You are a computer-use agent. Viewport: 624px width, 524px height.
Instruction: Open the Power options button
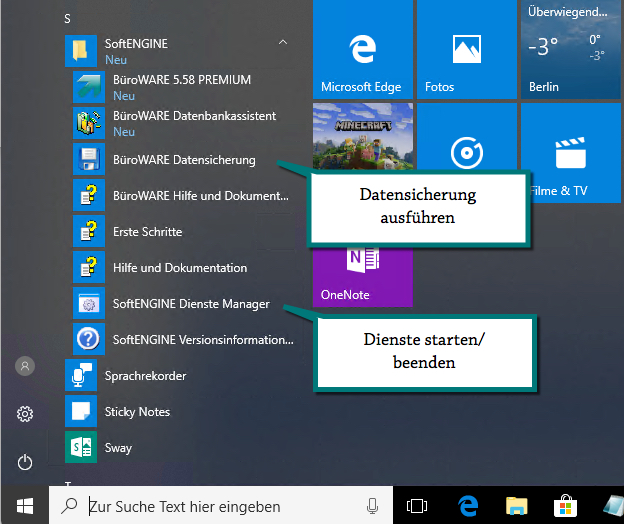[25, 462]
